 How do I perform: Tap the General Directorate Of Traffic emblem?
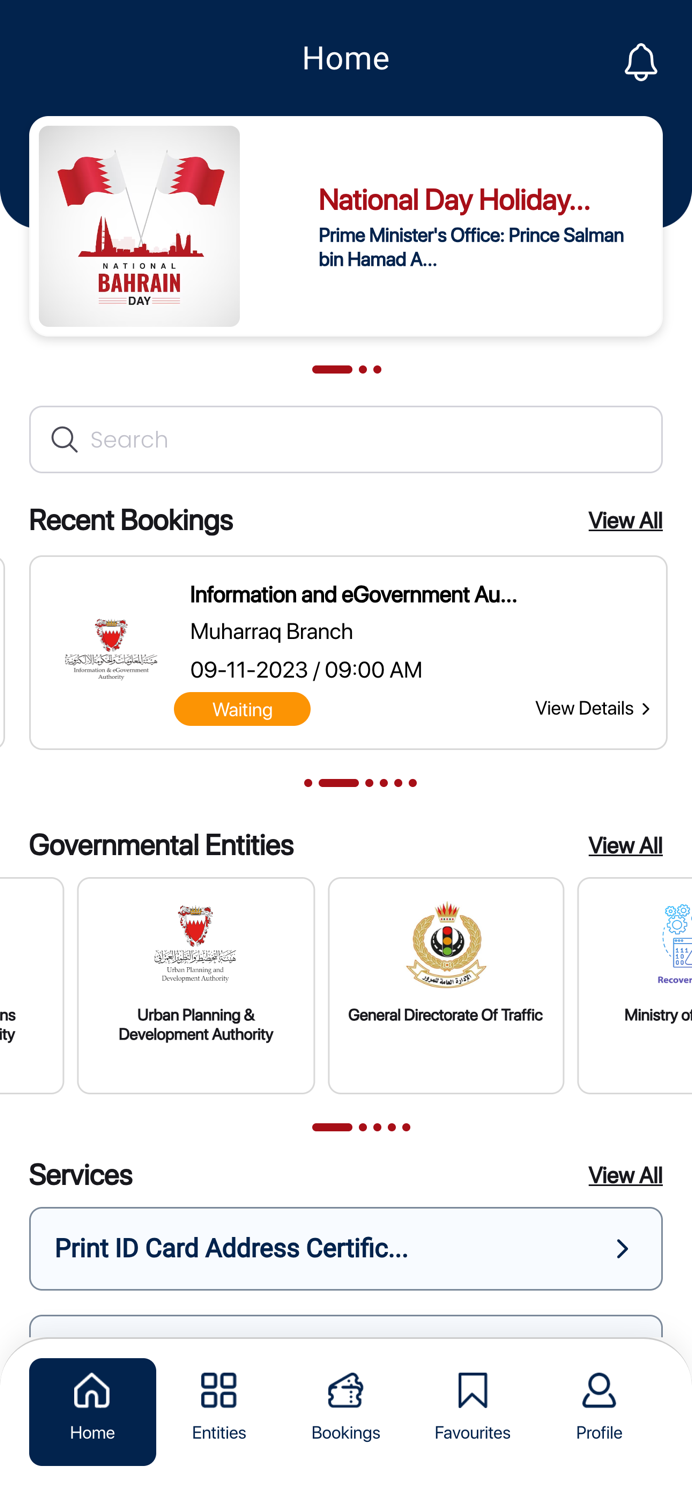click(446, 943)
